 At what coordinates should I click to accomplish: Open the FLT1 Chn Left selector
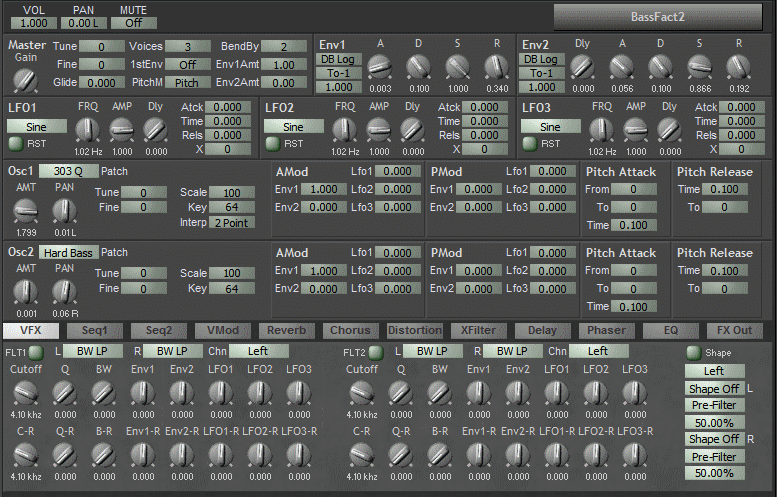[x=258, y=351]
